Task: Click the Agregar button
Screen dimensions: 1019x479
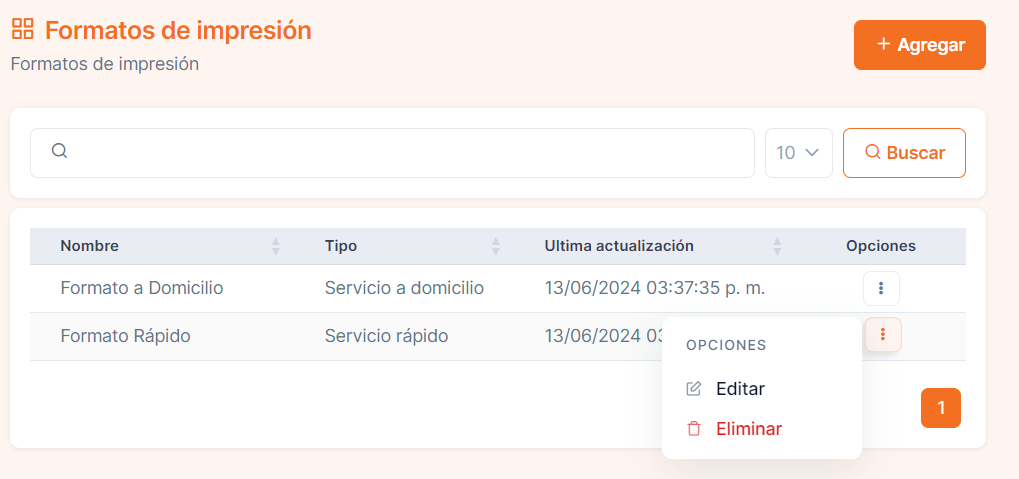Action: coord(920,45)
